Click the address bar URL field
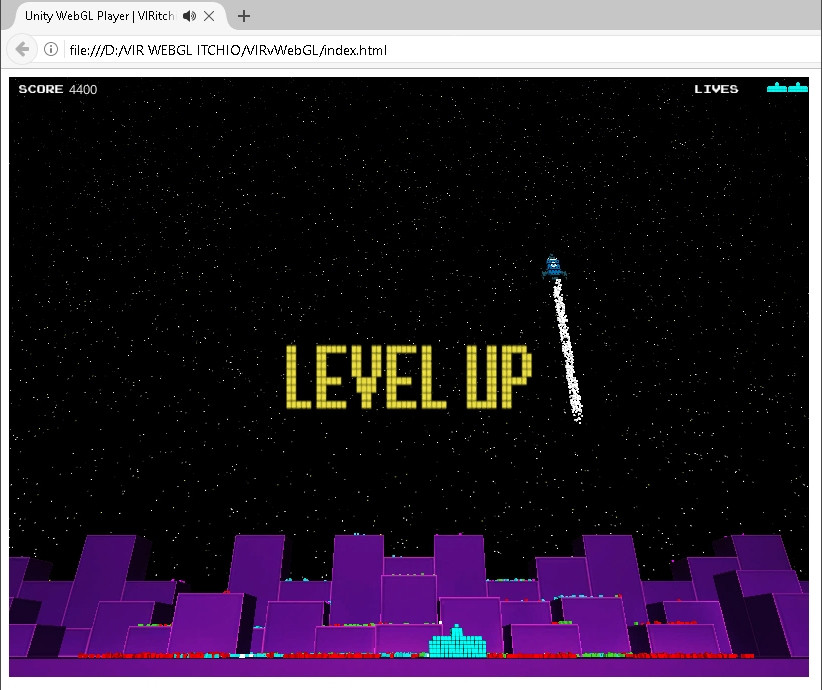This screenshot has width=822, height=690. tap(440, 50)
